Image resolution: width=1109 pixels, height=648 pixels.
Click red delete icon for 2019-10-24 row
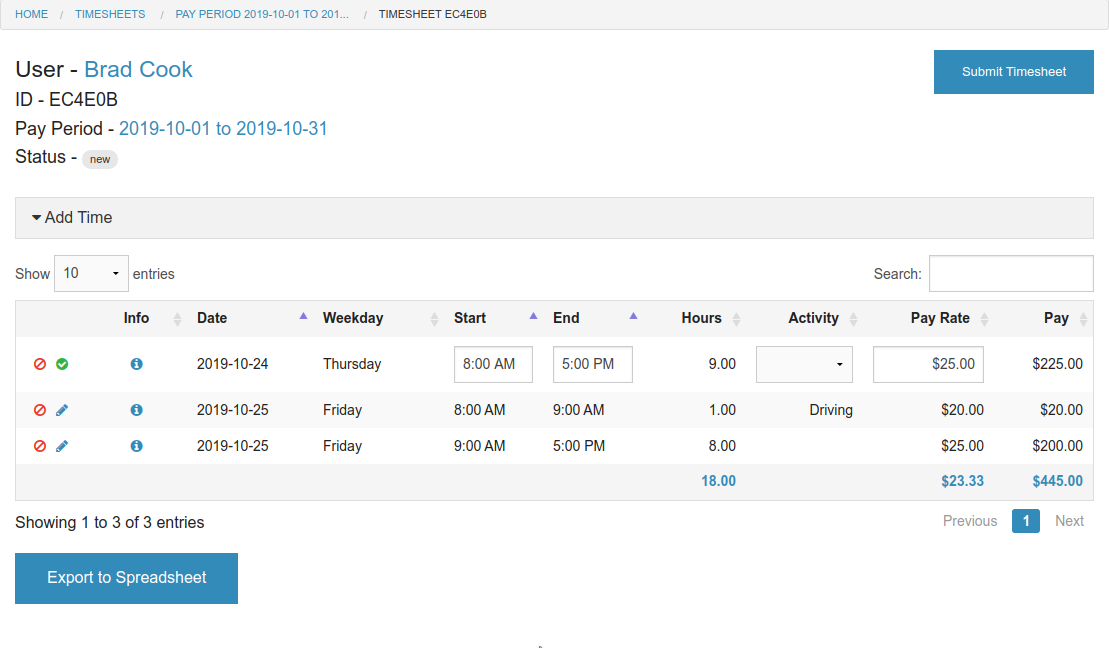click(40, 365)
